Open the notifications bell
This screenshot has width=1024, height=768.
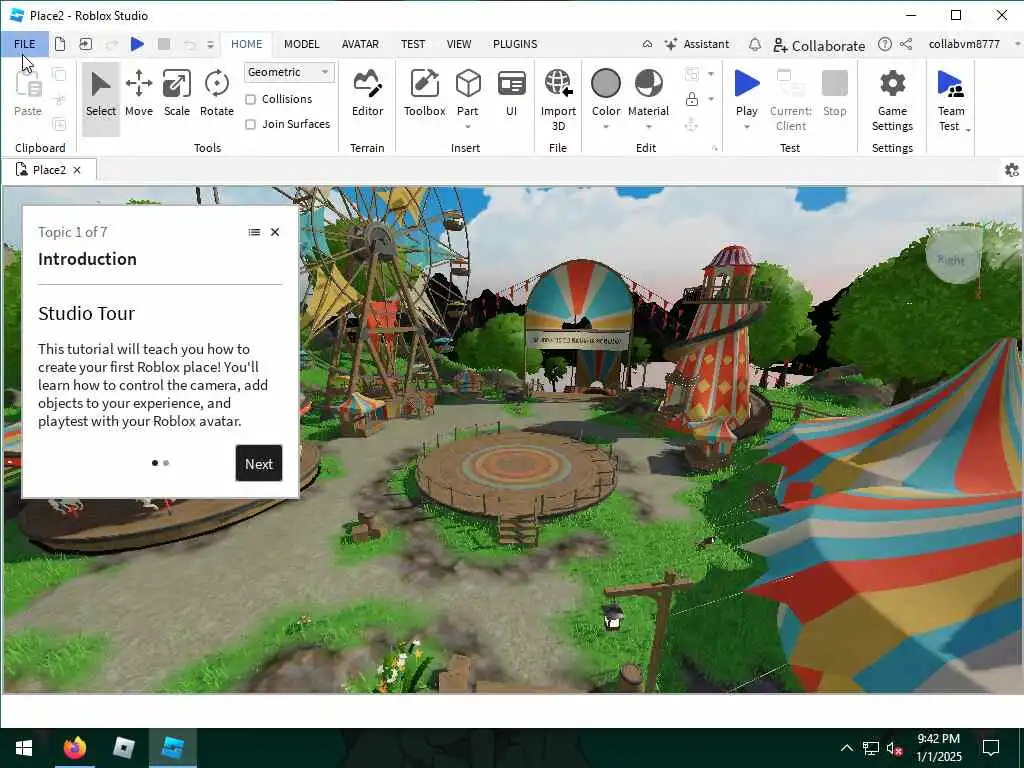(x=754, y=44)
